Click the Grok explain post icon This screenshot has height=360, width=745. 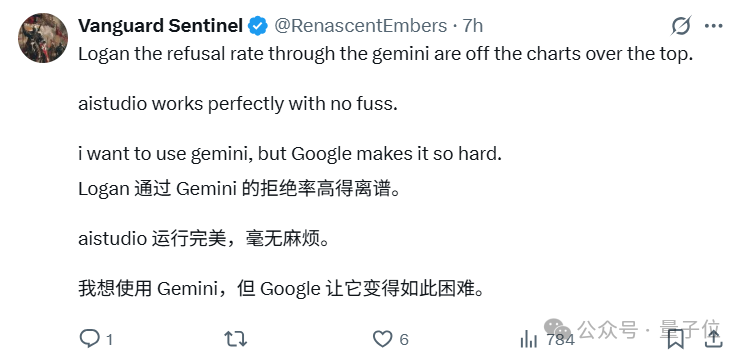click(x=681, y=26)
